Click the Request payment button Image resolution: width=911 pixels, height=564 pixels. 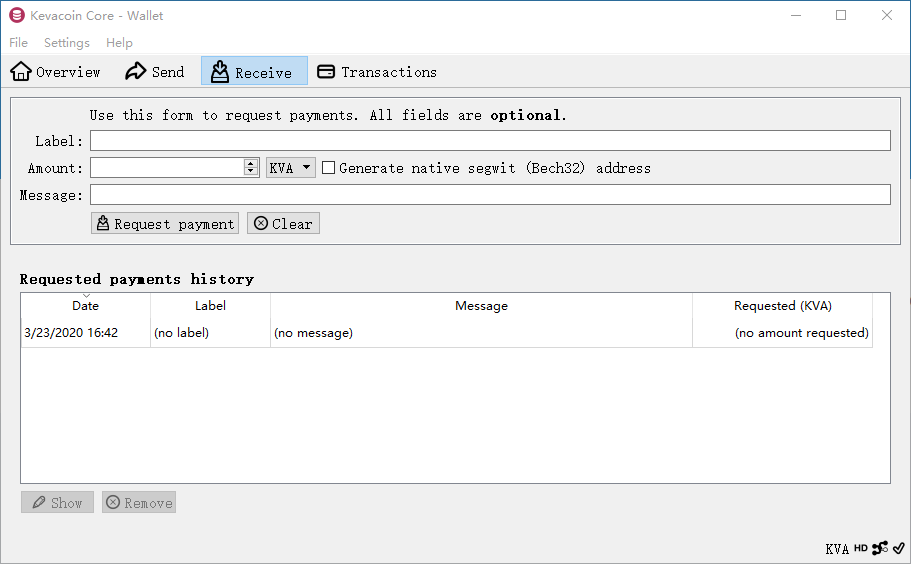pos(165,224)
